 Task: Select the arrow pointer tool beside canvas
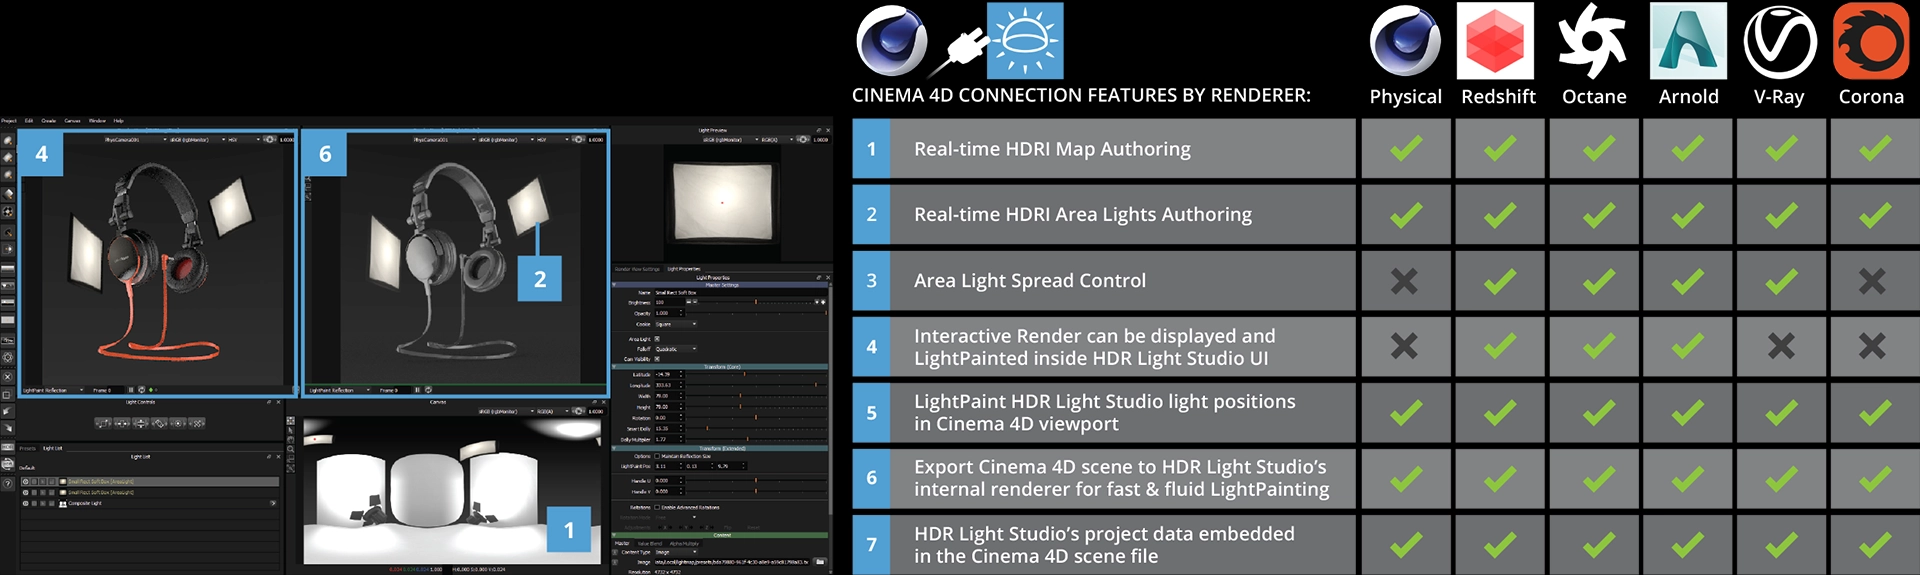[291, 430]
